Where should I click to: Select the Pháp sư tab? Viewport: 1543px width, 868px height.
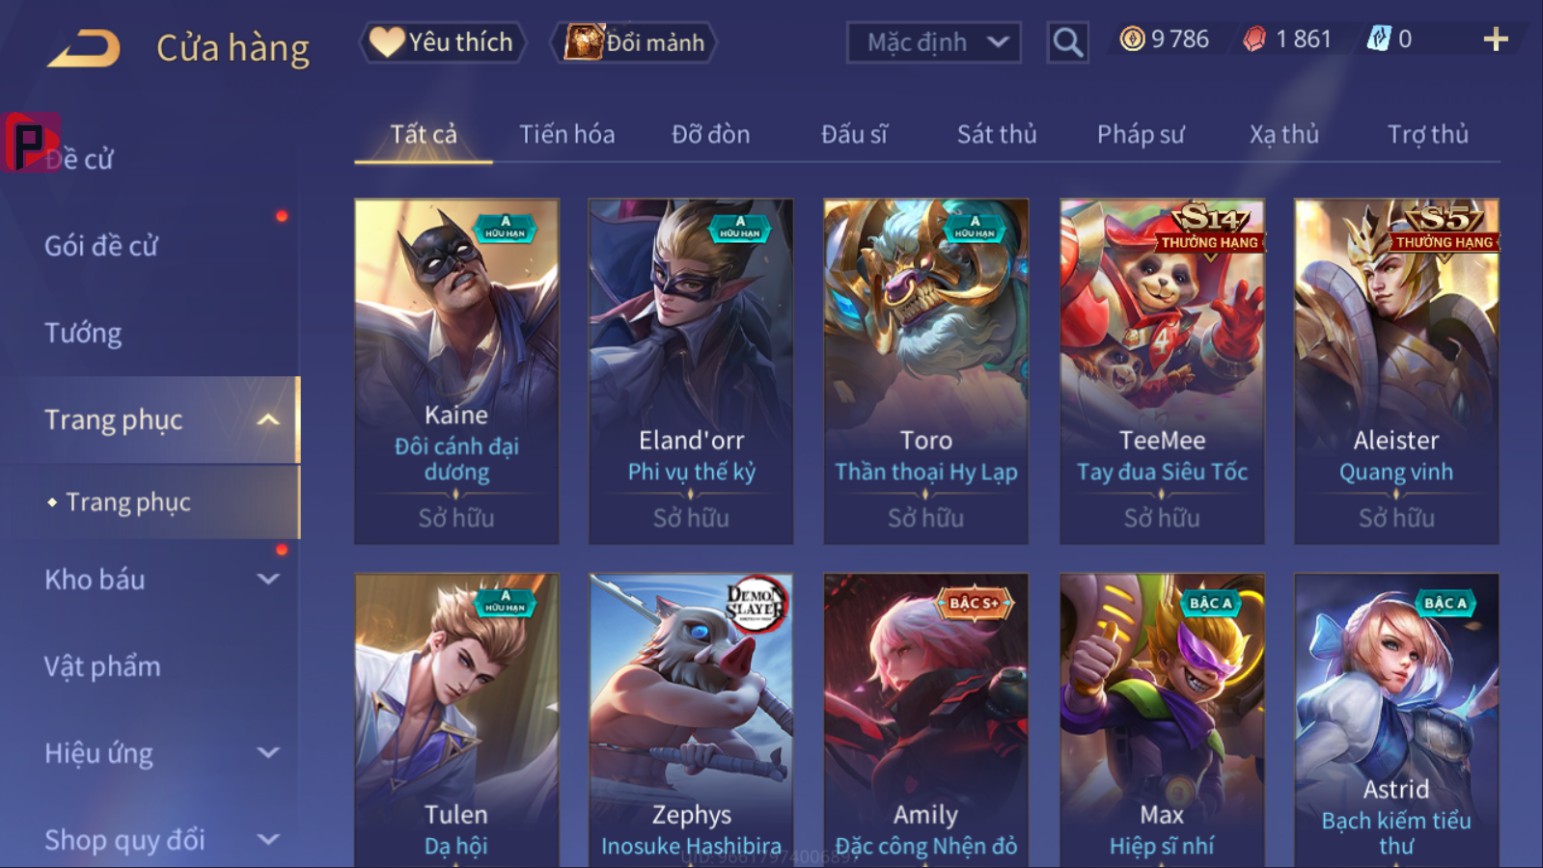pyautogui.click(x=1140, y=134)
